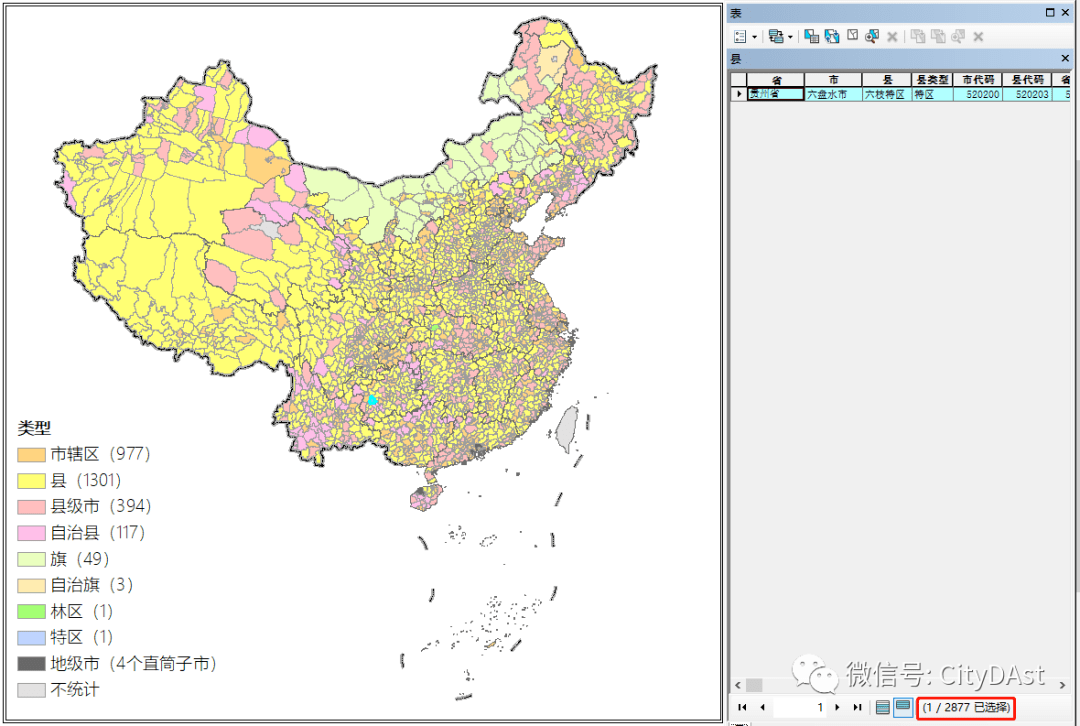
Task: Click the Zoom To Selected icon
Action: pos(872,36)
